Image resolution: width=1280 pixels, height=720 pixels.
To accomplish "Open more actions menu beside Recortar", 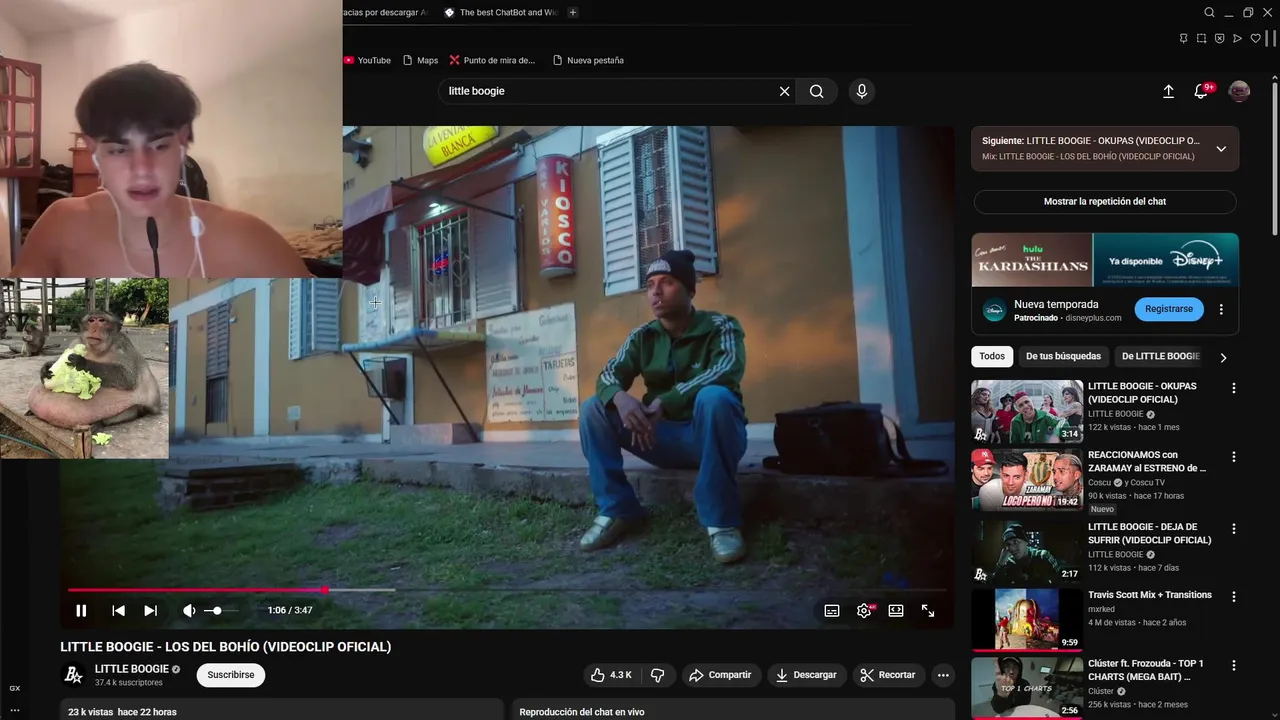I will click(943, 675).
